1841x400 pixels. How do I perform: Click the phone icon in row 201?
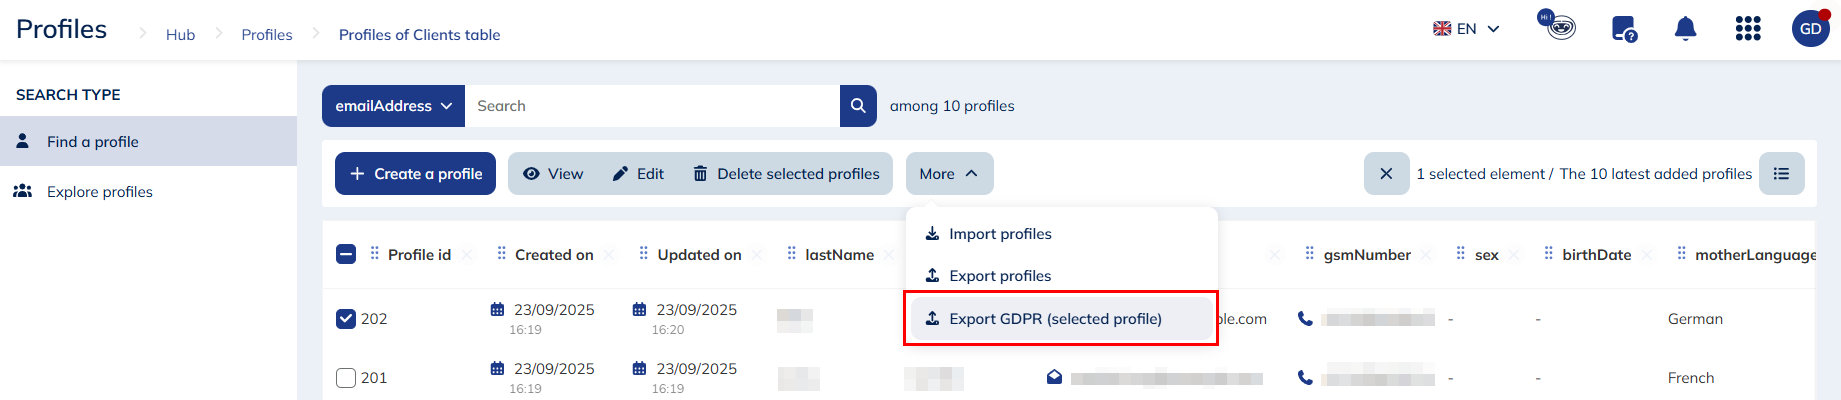coord(1305,378)
